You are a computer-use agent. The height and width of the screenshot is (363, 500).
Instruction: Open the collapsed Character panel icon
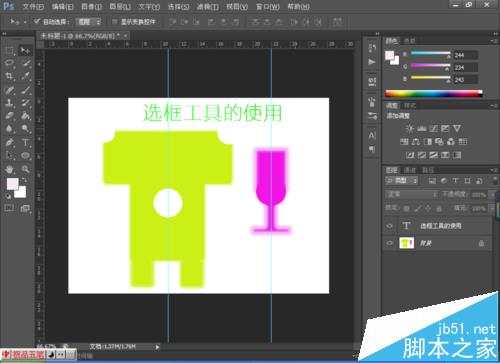tap(372, 136)
